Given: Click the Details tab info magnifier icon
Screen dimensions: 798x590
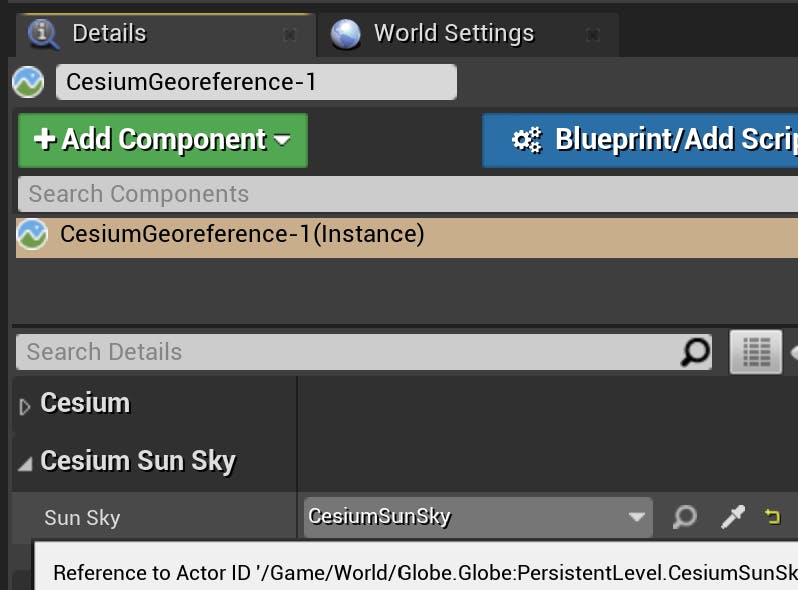Looking at the screenshot, I should tap(43, 35).
